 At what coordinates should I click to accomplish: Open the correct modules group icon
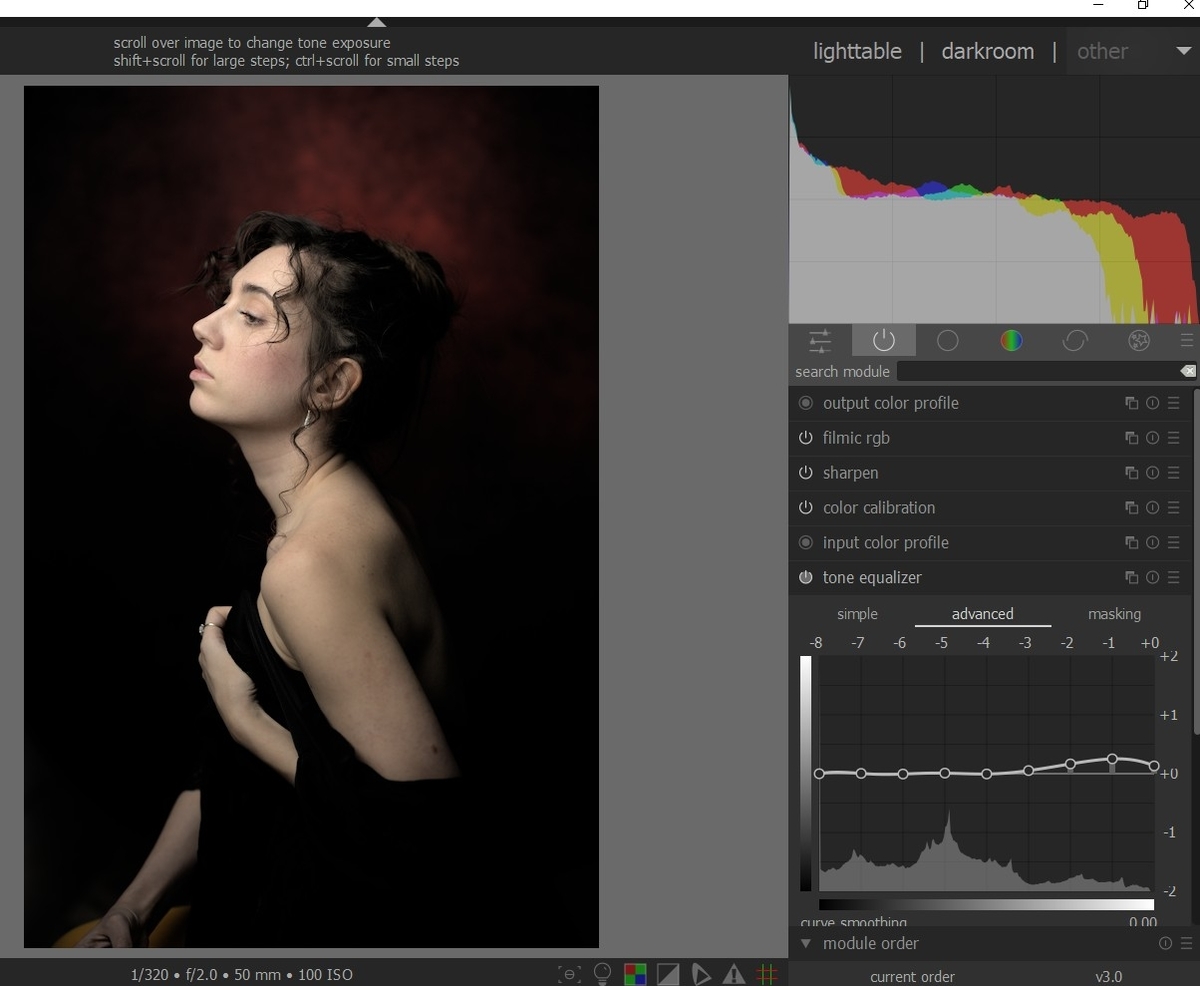coord(1075,341)
